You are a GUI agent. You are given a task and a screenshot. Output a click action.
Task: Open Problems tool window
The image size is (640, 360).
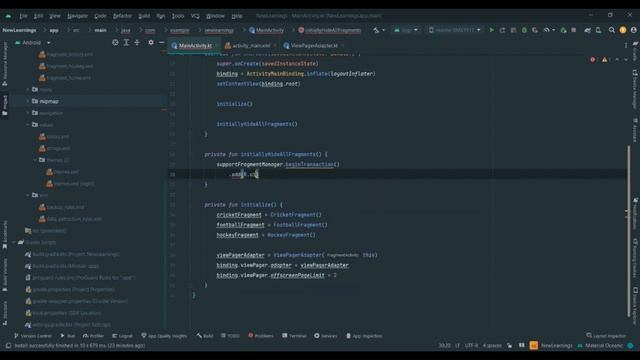[261, 336]
